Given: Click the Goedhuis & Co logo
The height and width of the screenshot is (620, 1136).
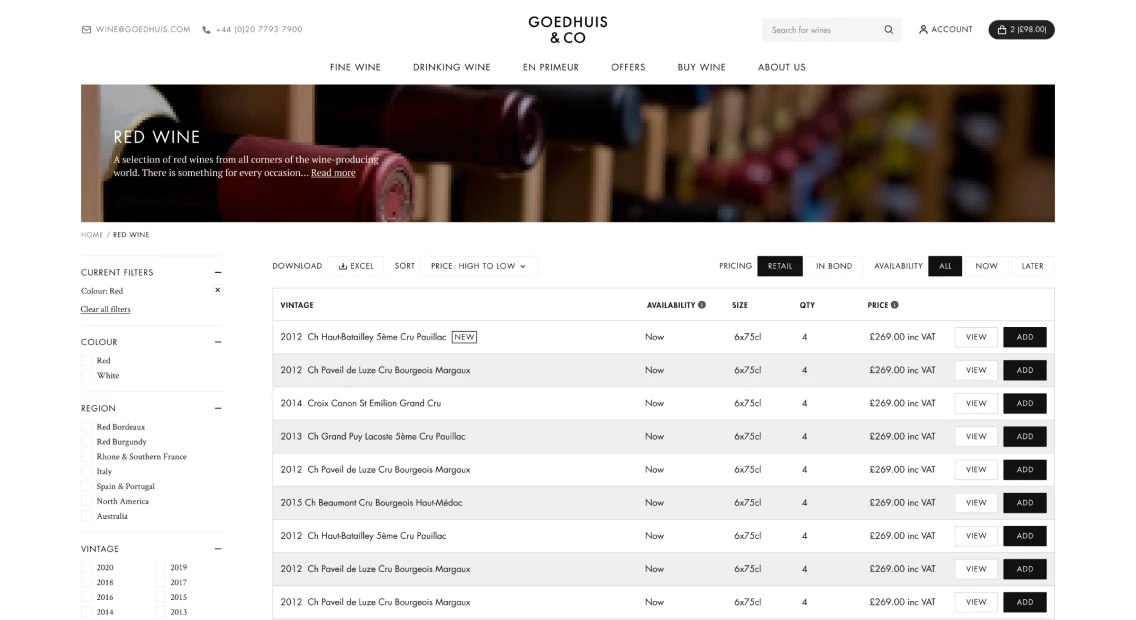Looking at the screenshot, I should (x=568, y=30).
